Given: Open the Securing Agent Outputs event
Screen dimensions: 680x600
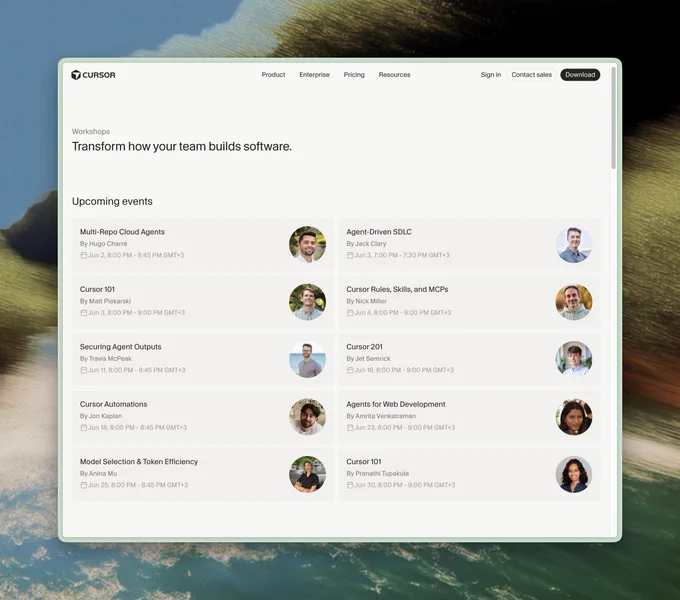Looking at the screenshot, I should 203,359.
